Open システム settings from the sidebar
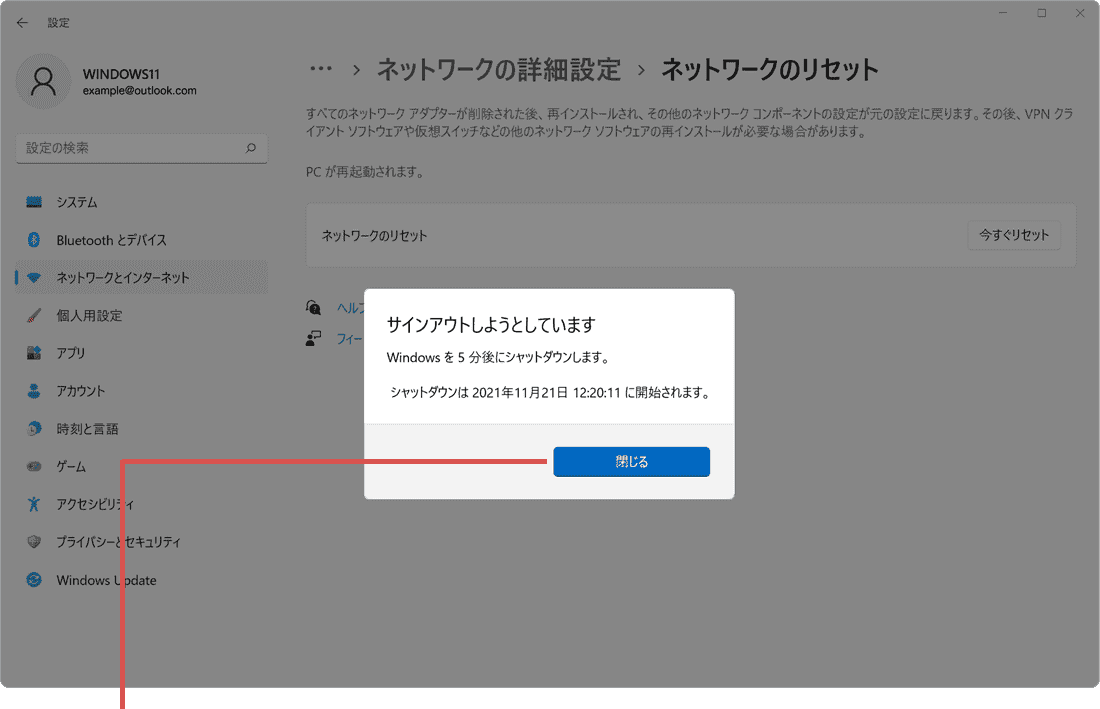This screenshot has width=1100, height=709. click(85, 201)
